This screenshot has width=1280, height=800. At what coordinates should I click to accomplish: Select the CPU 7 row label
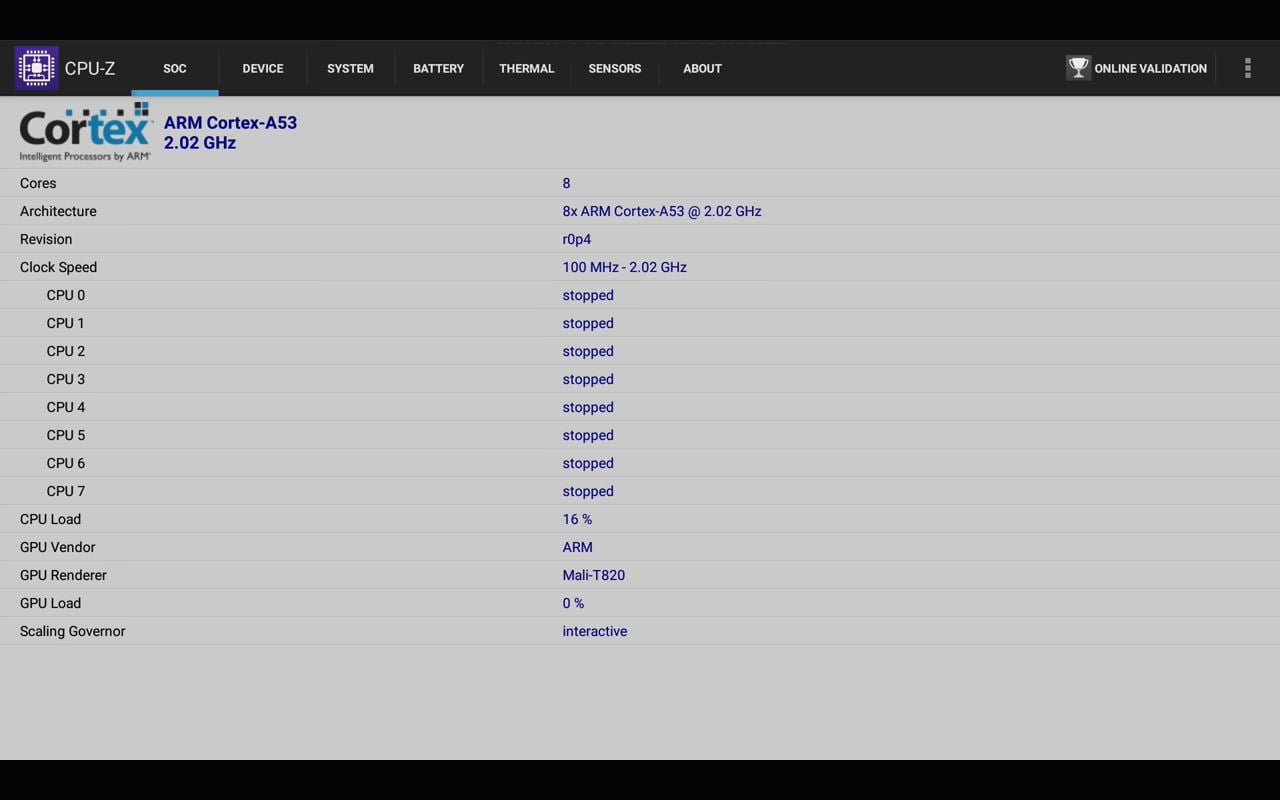tap(66, 491)
